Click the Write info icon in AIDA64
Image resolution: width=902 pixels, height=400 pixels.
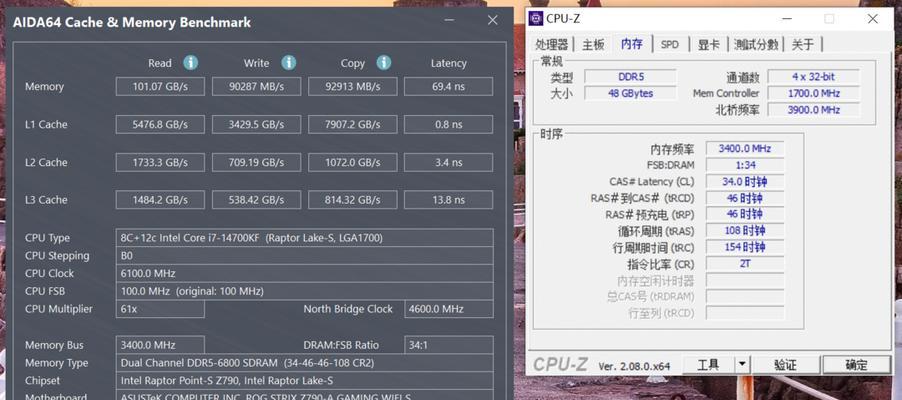(289, 63)
